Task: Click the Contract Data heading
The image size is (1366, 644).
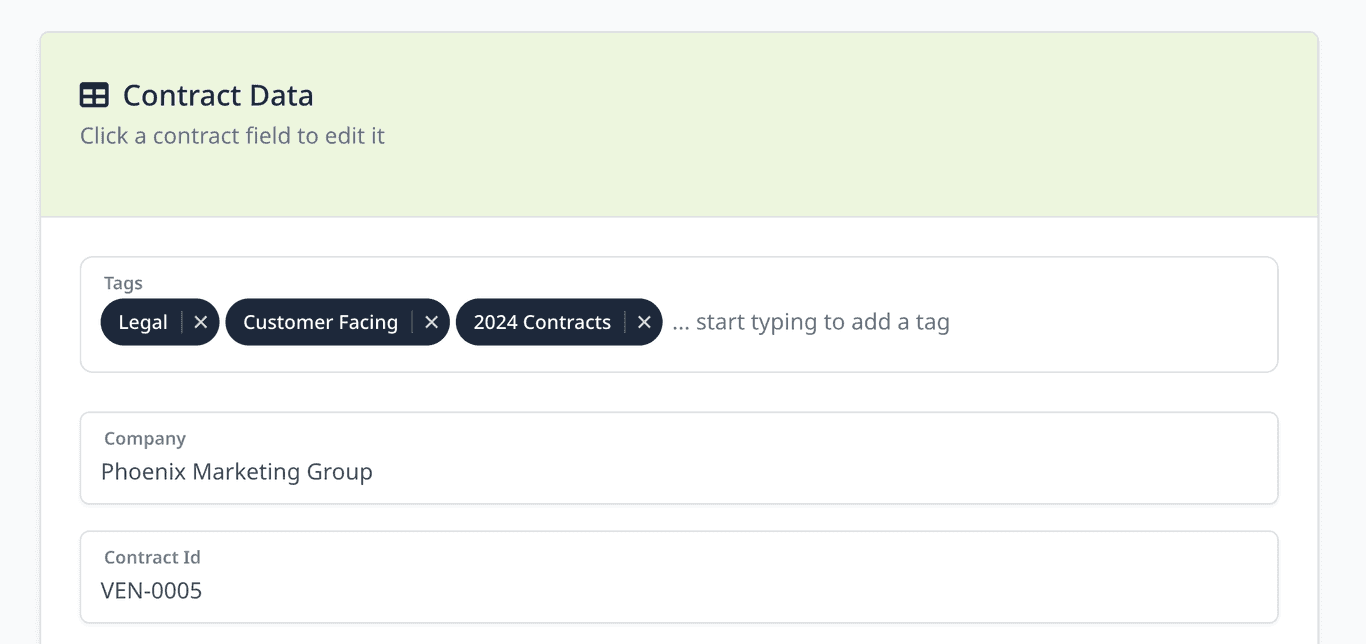Action: [217, 94]
